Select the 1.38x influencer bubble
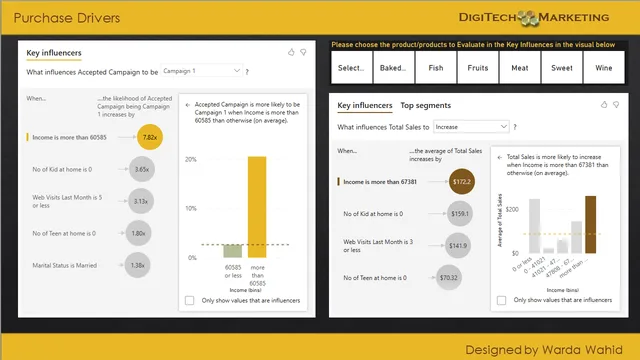The image size is (640, 360). tap(137, 265)
